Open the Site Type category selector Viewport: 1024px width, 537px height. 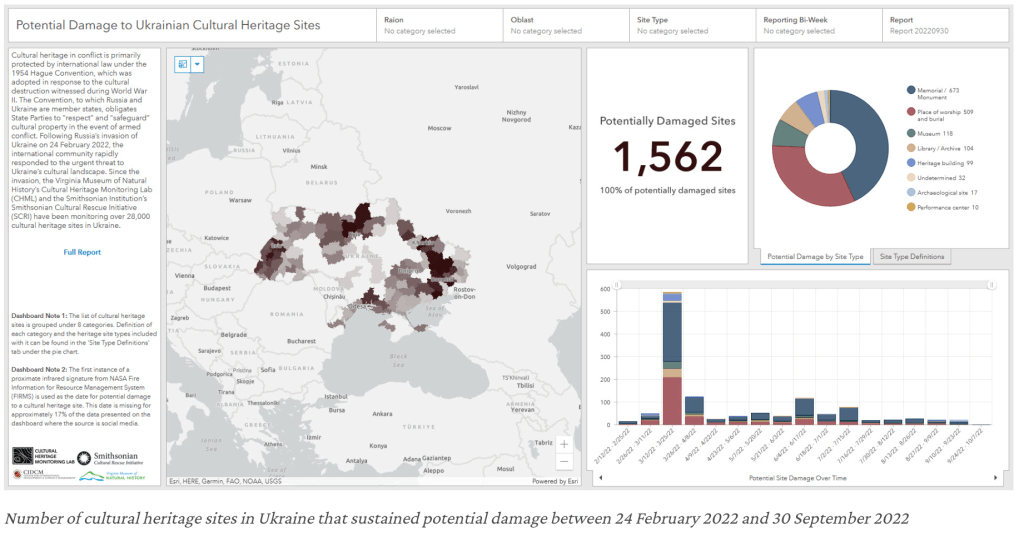point(691,25)
